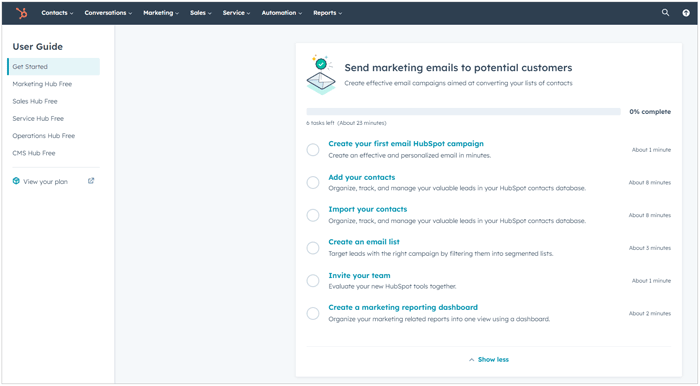The width and height of the screenshot is (700, 386).
Task: Open Sales Hub Free guide
Action: coord(35,101)
